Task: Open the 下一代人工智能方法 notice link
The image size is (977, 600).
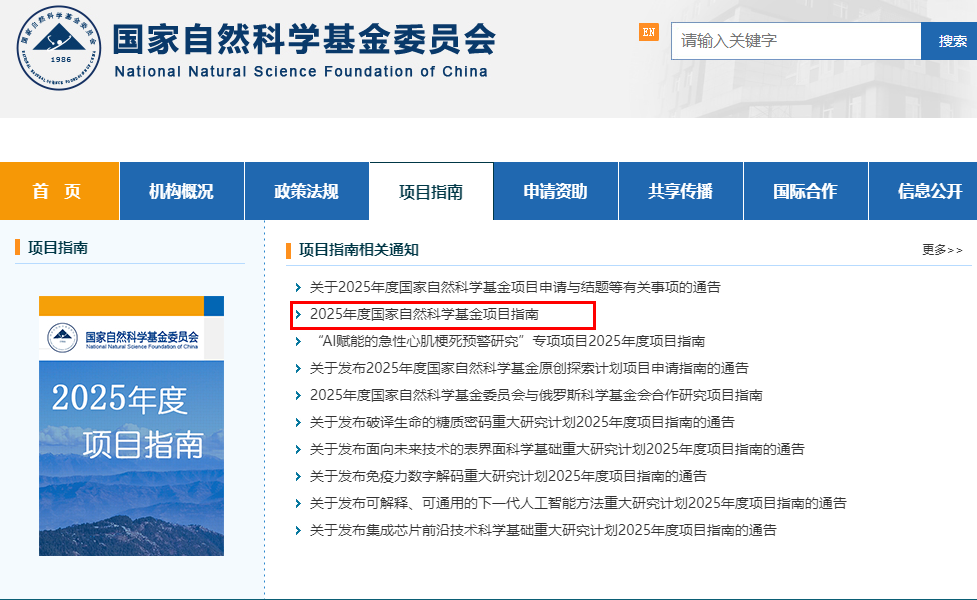Action: click(x=578, y=503)
